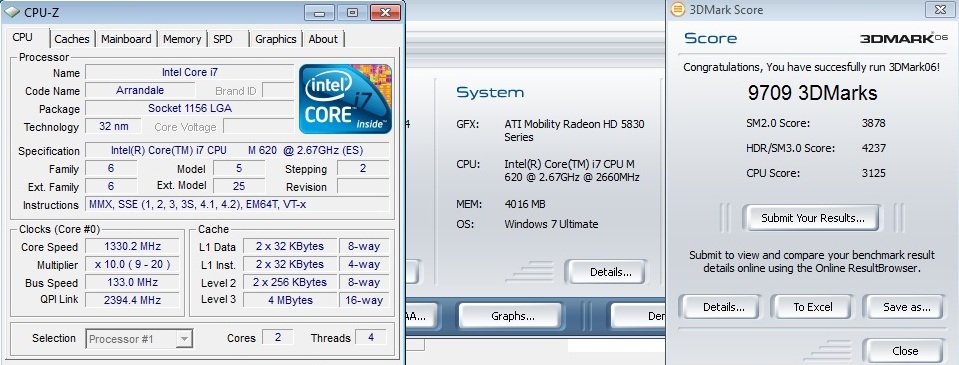
Task: Click Submit Your Results button
Action: tap(812, 218)
